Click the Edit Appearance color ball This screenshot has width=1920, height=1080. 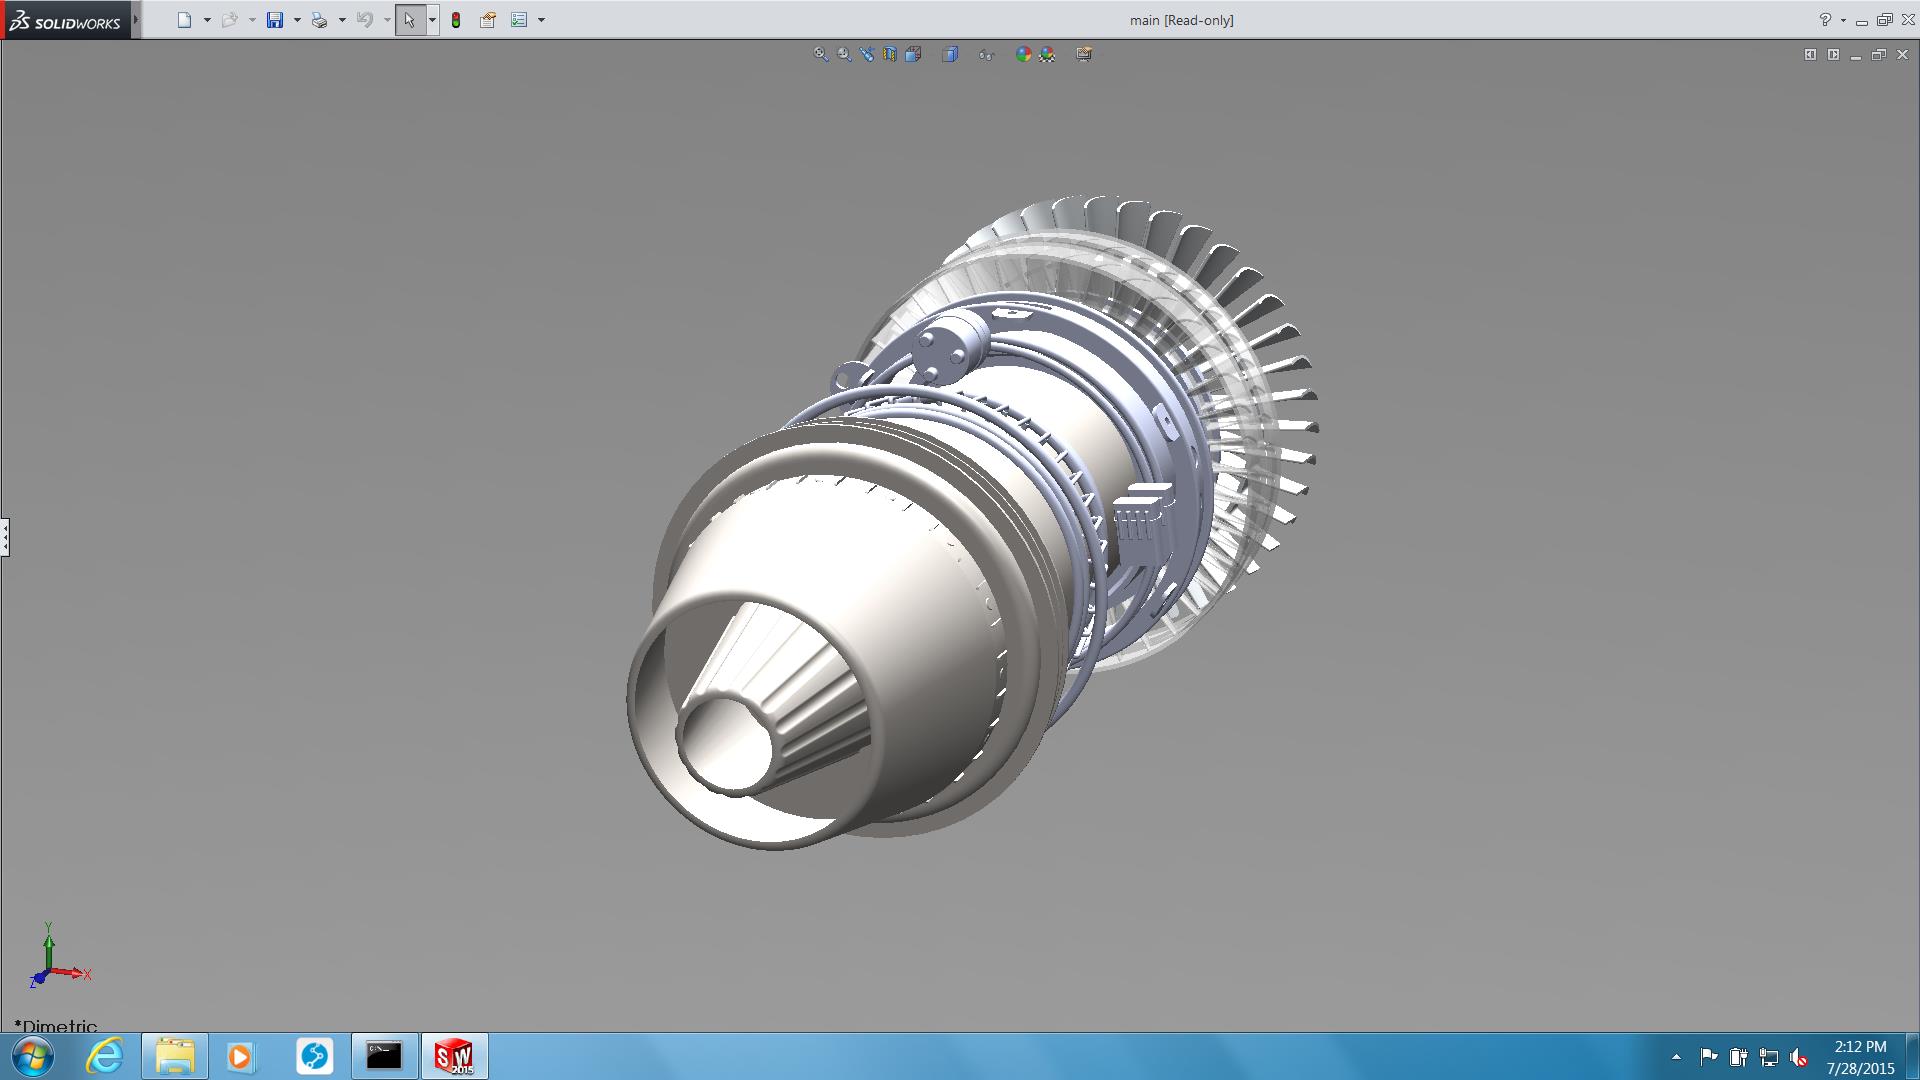point(1023,54)
